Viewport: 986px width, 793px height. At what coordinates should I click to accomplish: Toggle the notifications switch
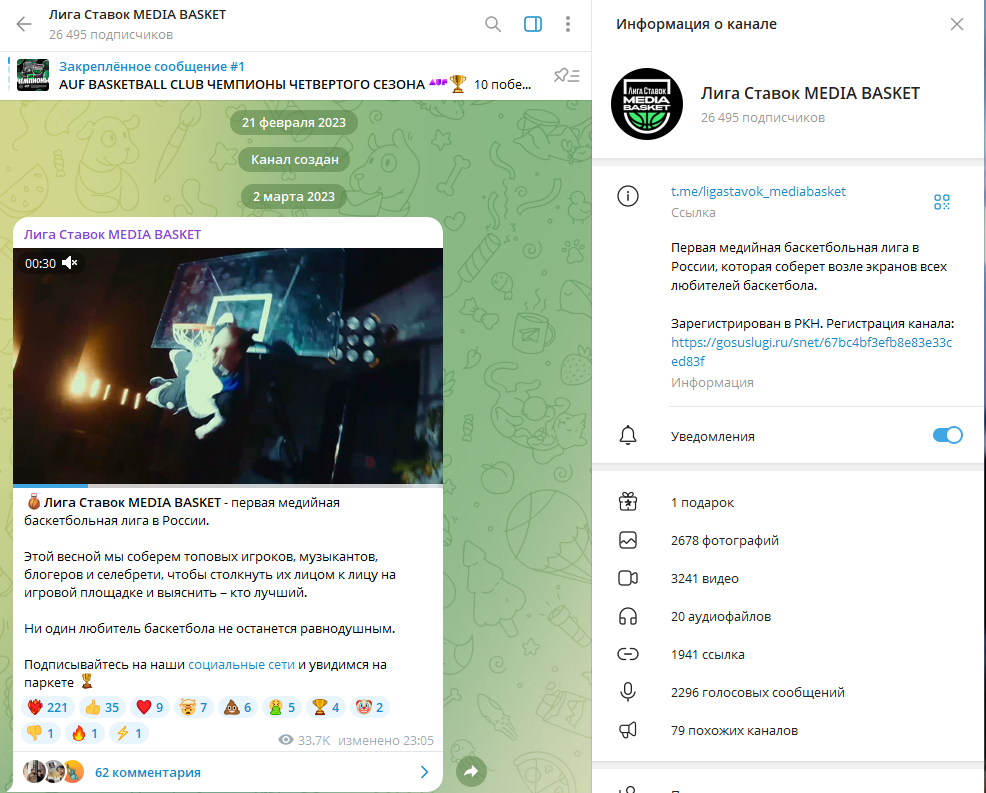tap(948, 435)
